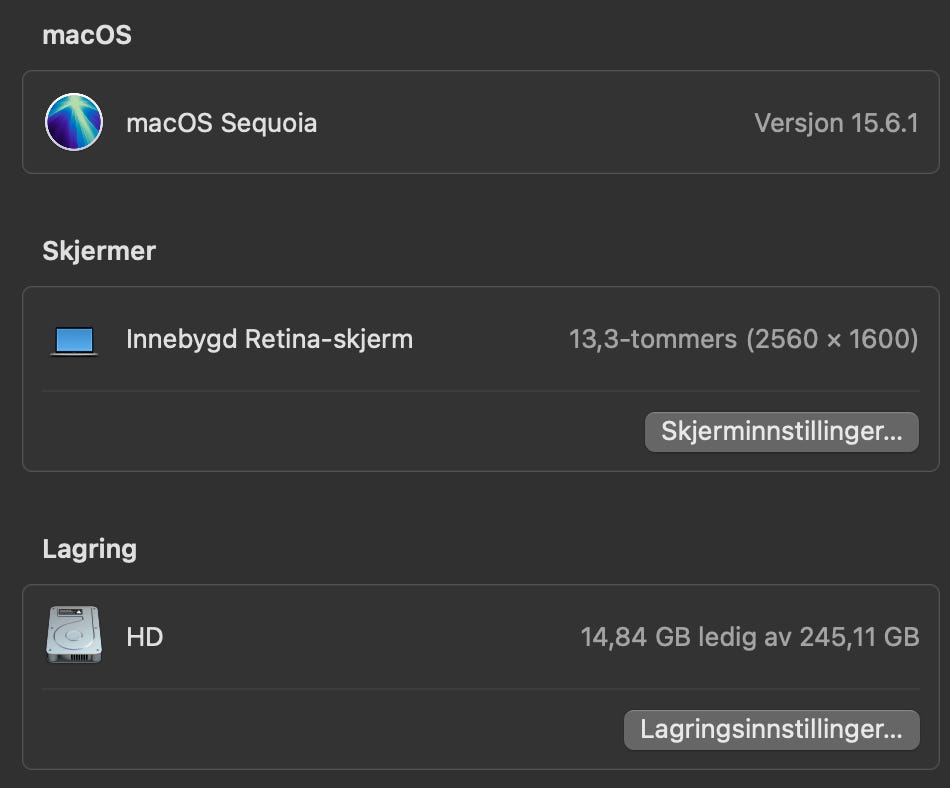Viewport: 950px width, 788px height.
Task: Click the 245,11 GB total capacity value
Action: [x=859, y=637]
